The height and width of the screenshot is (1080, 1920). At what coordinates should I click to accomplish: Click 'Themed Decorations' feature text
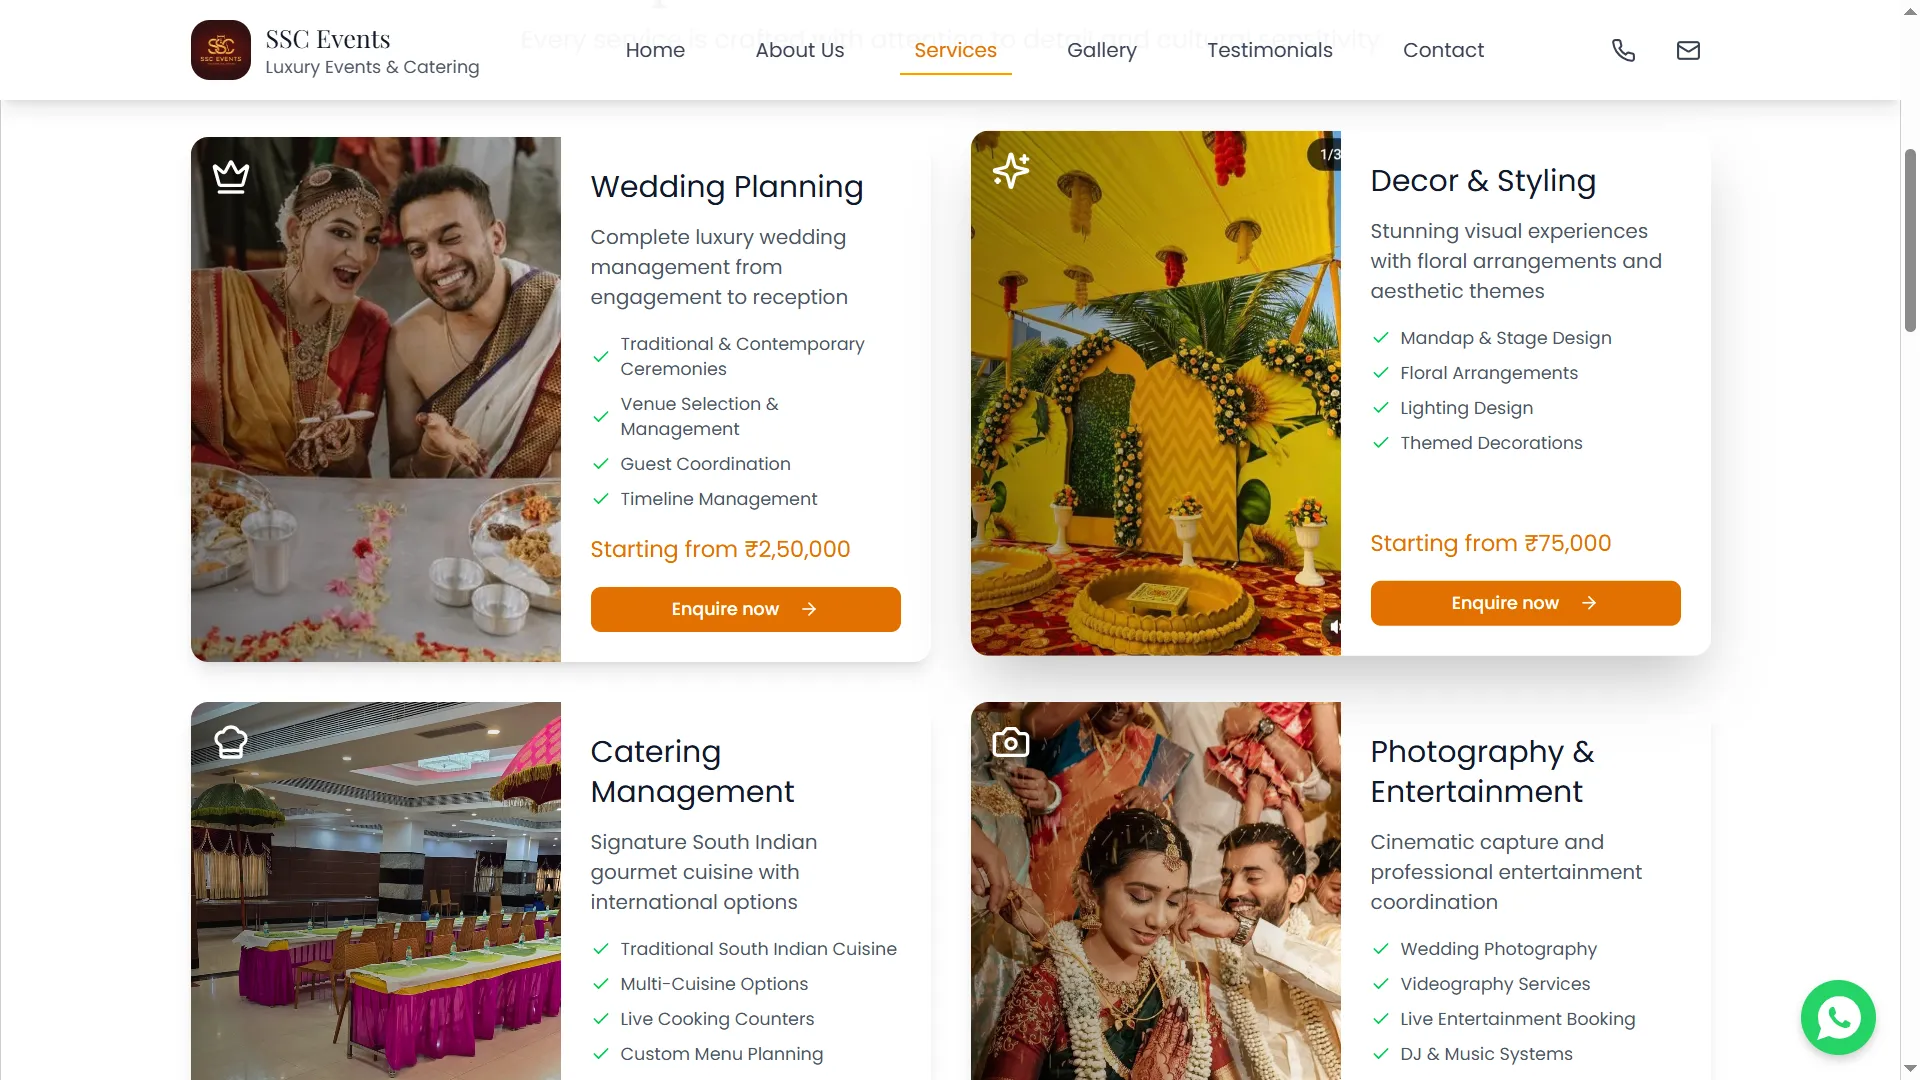coord(1491,443)
